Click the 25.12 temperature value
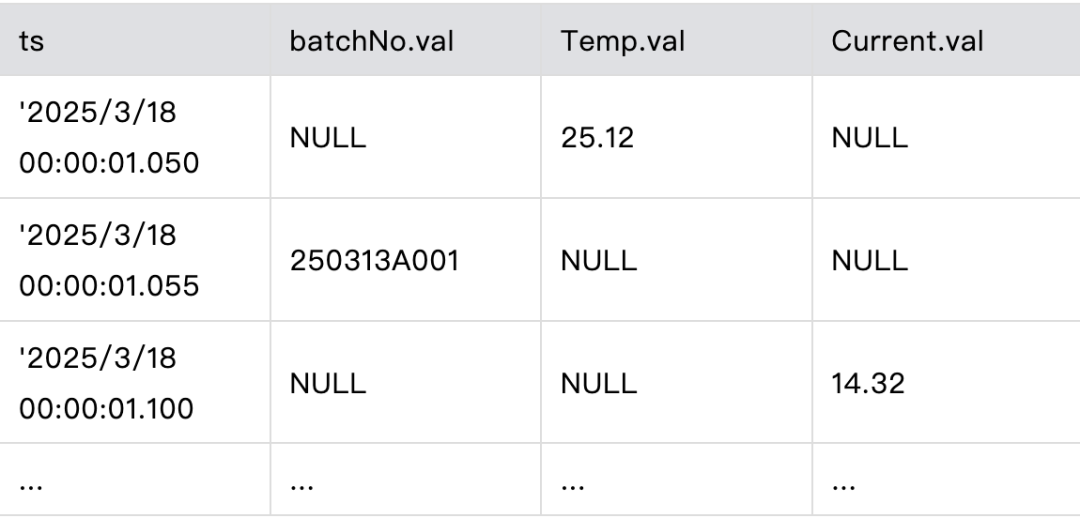The height and width of the screenshot is (518, 1080). point(598,138)
